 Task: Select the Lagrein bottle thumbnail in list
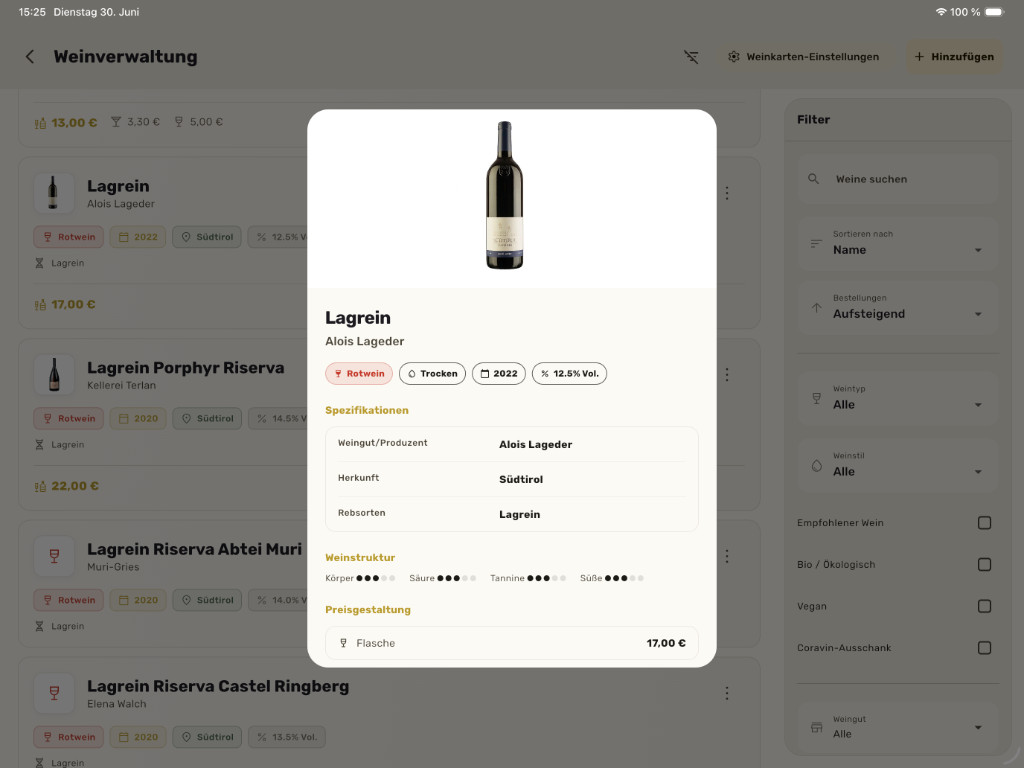point(54,193)
